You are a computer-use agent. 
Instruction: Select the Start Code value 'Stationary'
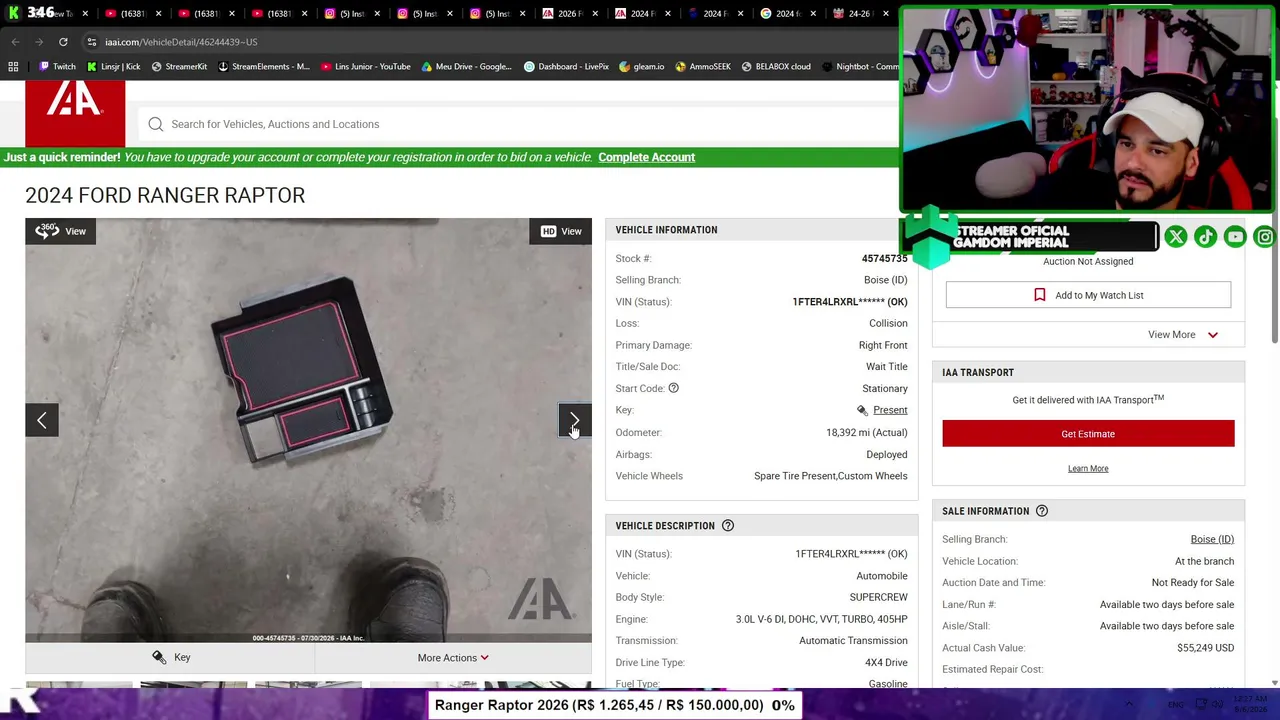(885, 388)
